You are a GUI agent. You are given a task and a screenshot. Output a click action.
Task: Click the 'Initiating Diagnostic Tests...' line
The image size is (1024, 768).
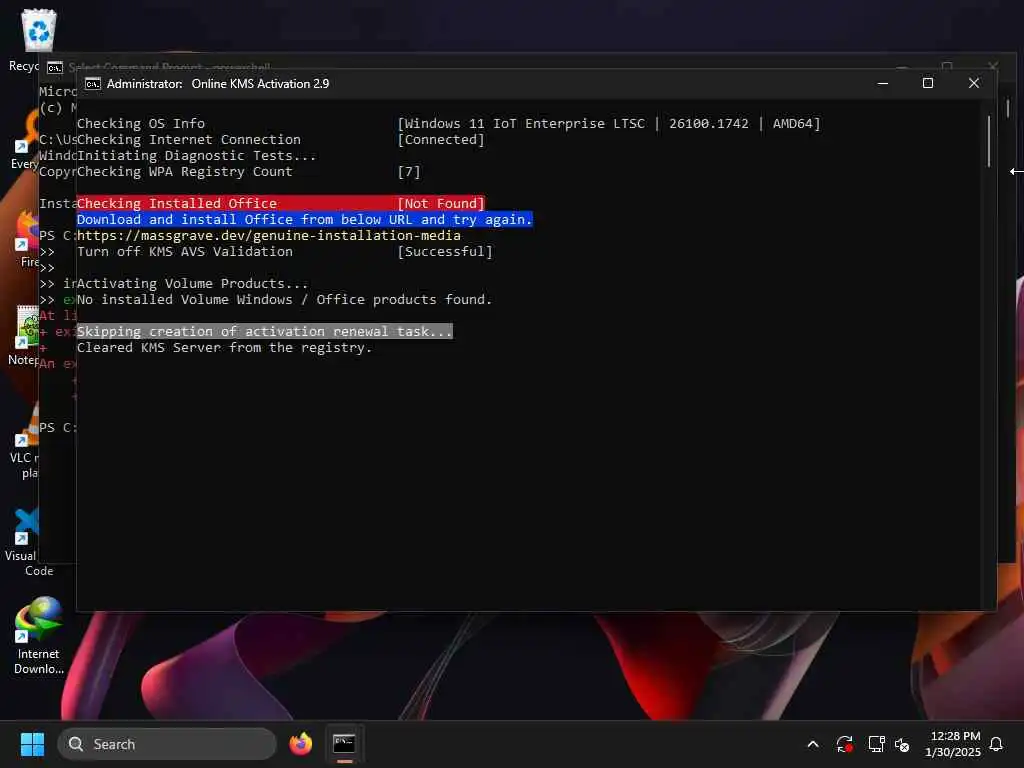[x=196, y=155]
